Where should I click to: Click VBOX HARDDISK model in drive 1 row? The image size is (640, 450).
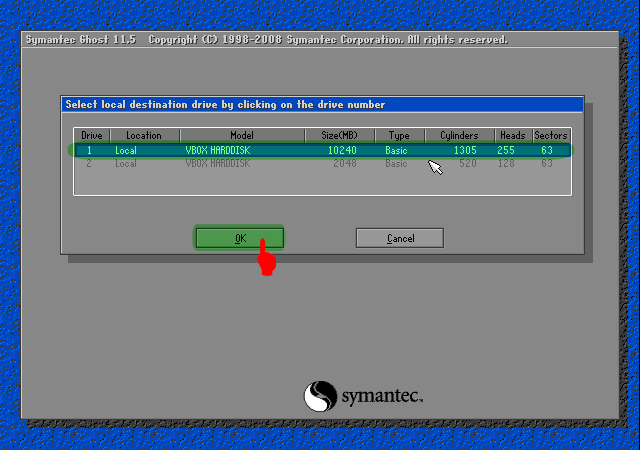(218, 150)
